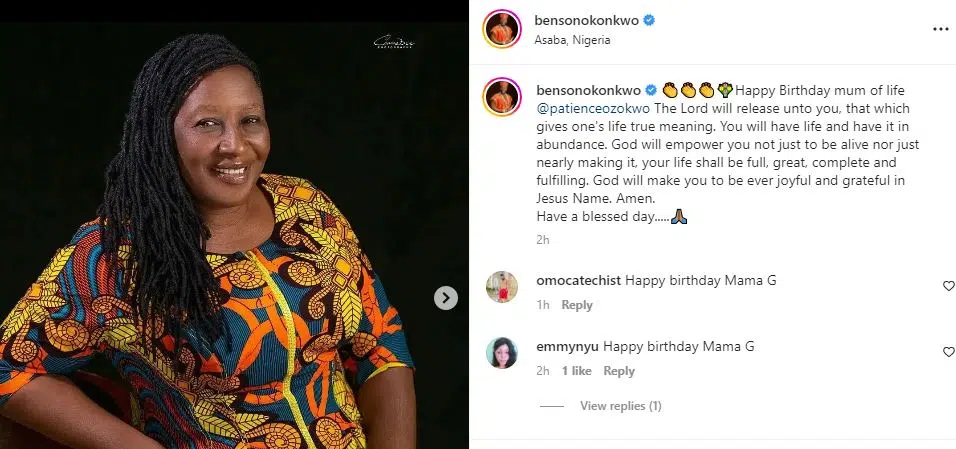Open the three-dots more options menu

(x=940, y=29)
